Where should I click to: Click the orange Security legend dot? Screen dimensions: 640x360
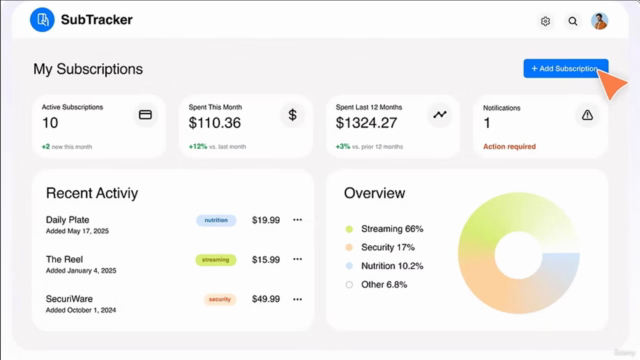coord(349,247)
